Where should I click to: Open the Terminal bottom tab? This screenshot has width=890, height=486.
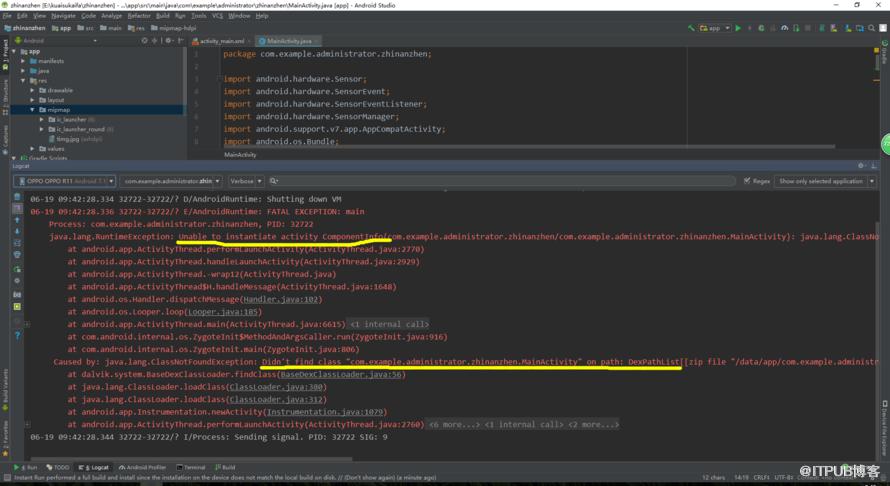point(191,467)
